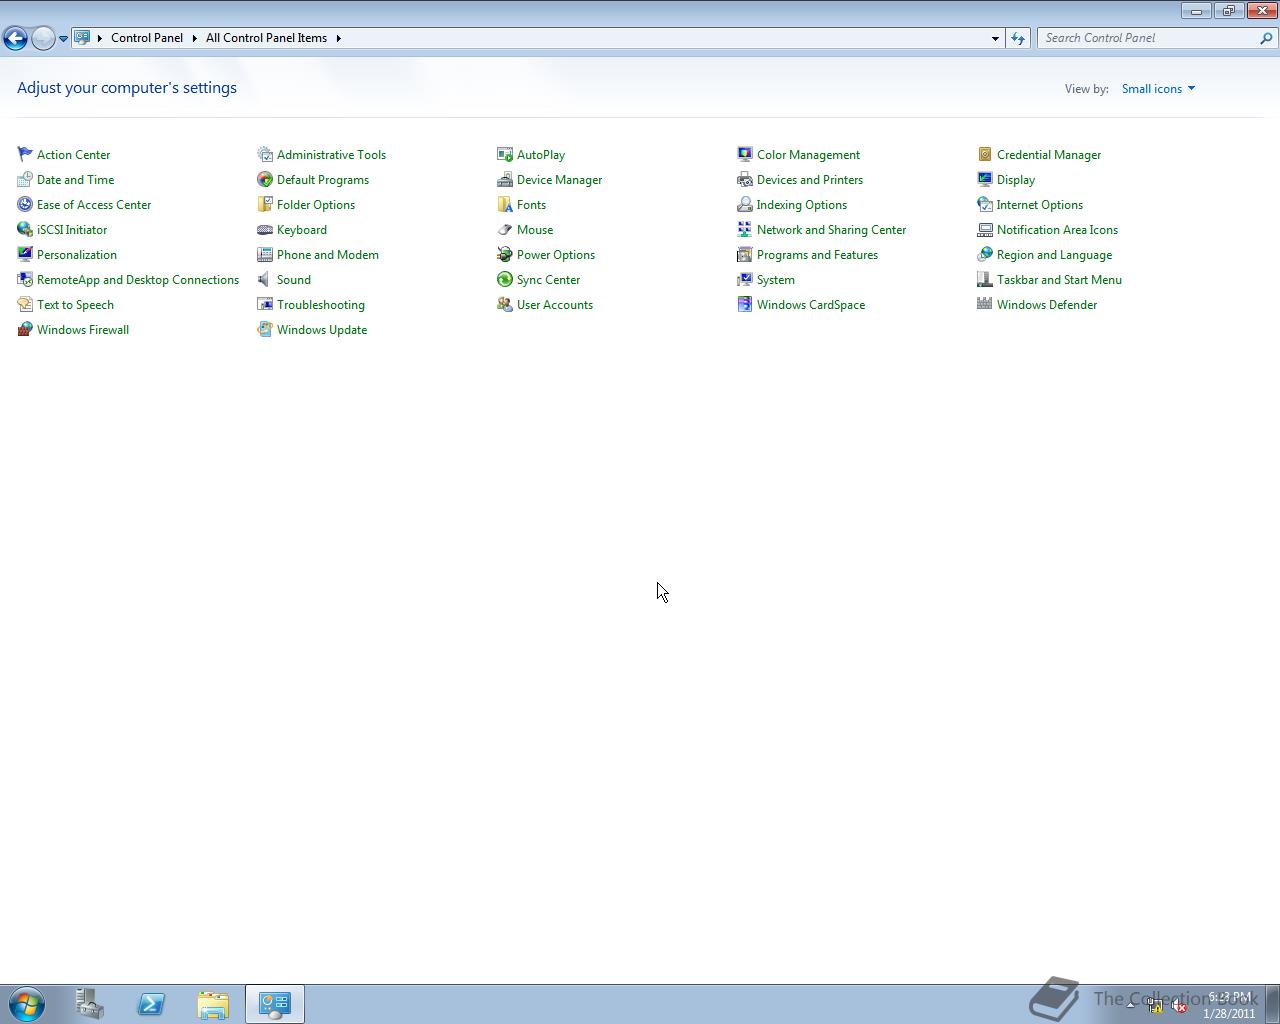Click the Mouse icon
The height and width of the screenshot is (1024, 1280).
point(505,229)
